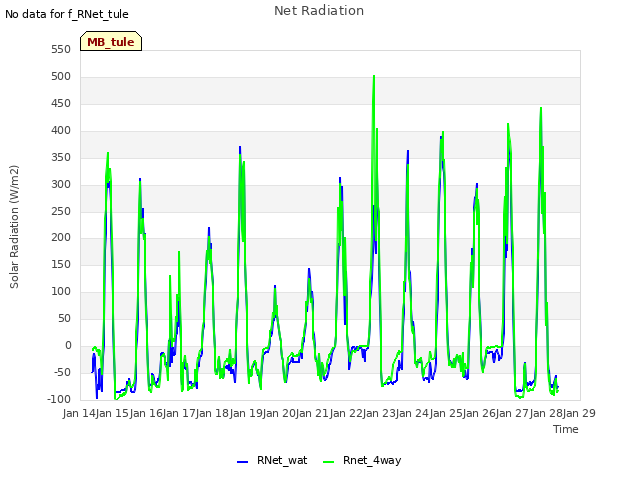Click the 0 y-axis tick label

pos(68,345)
